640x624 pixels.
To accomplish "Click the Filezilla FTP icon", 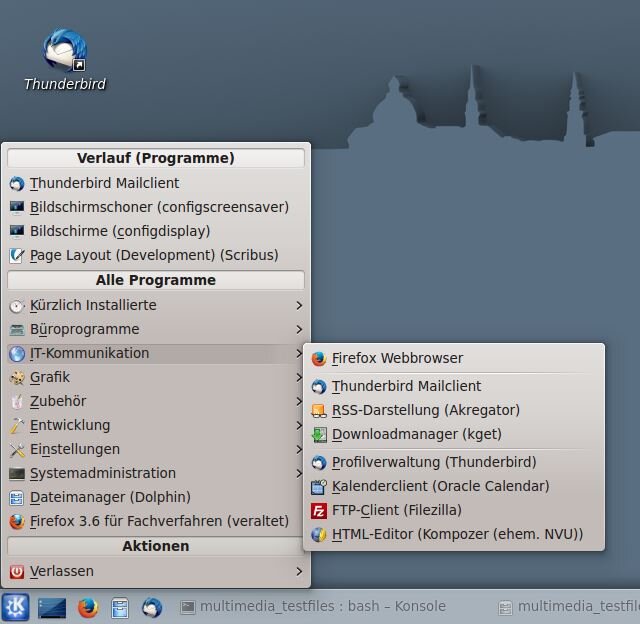I will pyautogui.click(x=319, y=511).
